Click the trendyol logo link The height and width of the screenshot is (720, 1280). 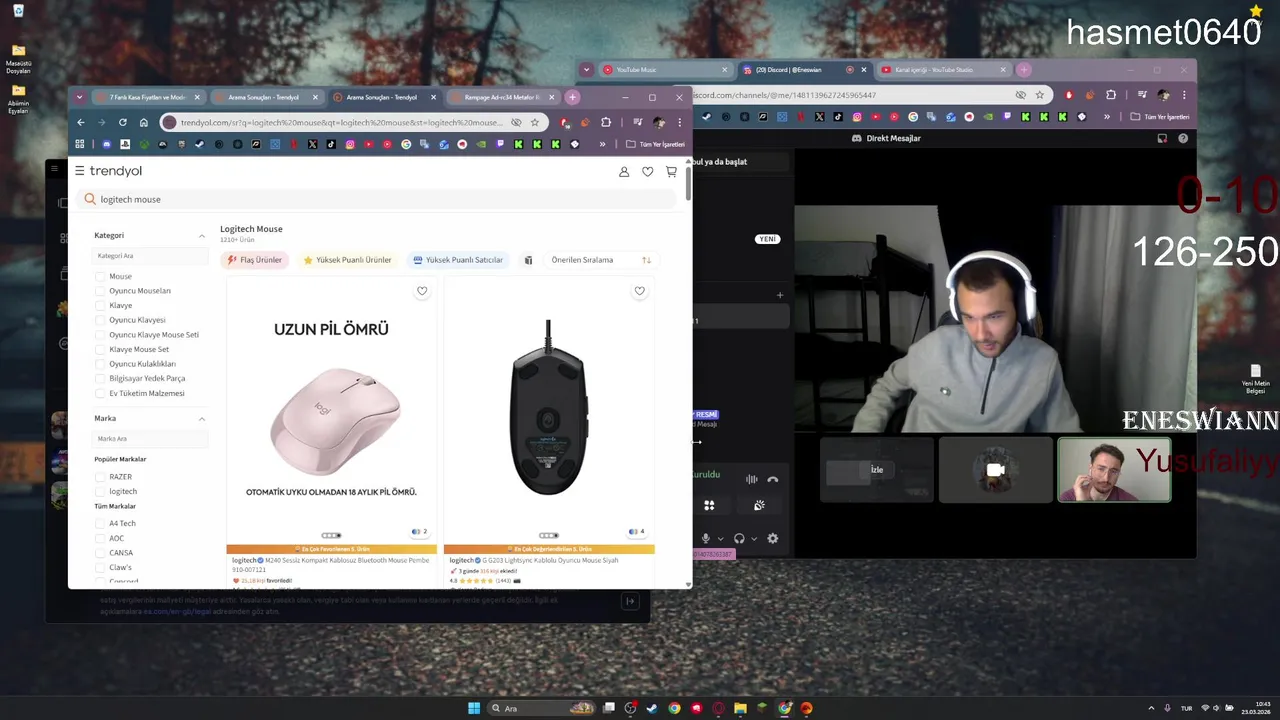(x=115, y=171)
